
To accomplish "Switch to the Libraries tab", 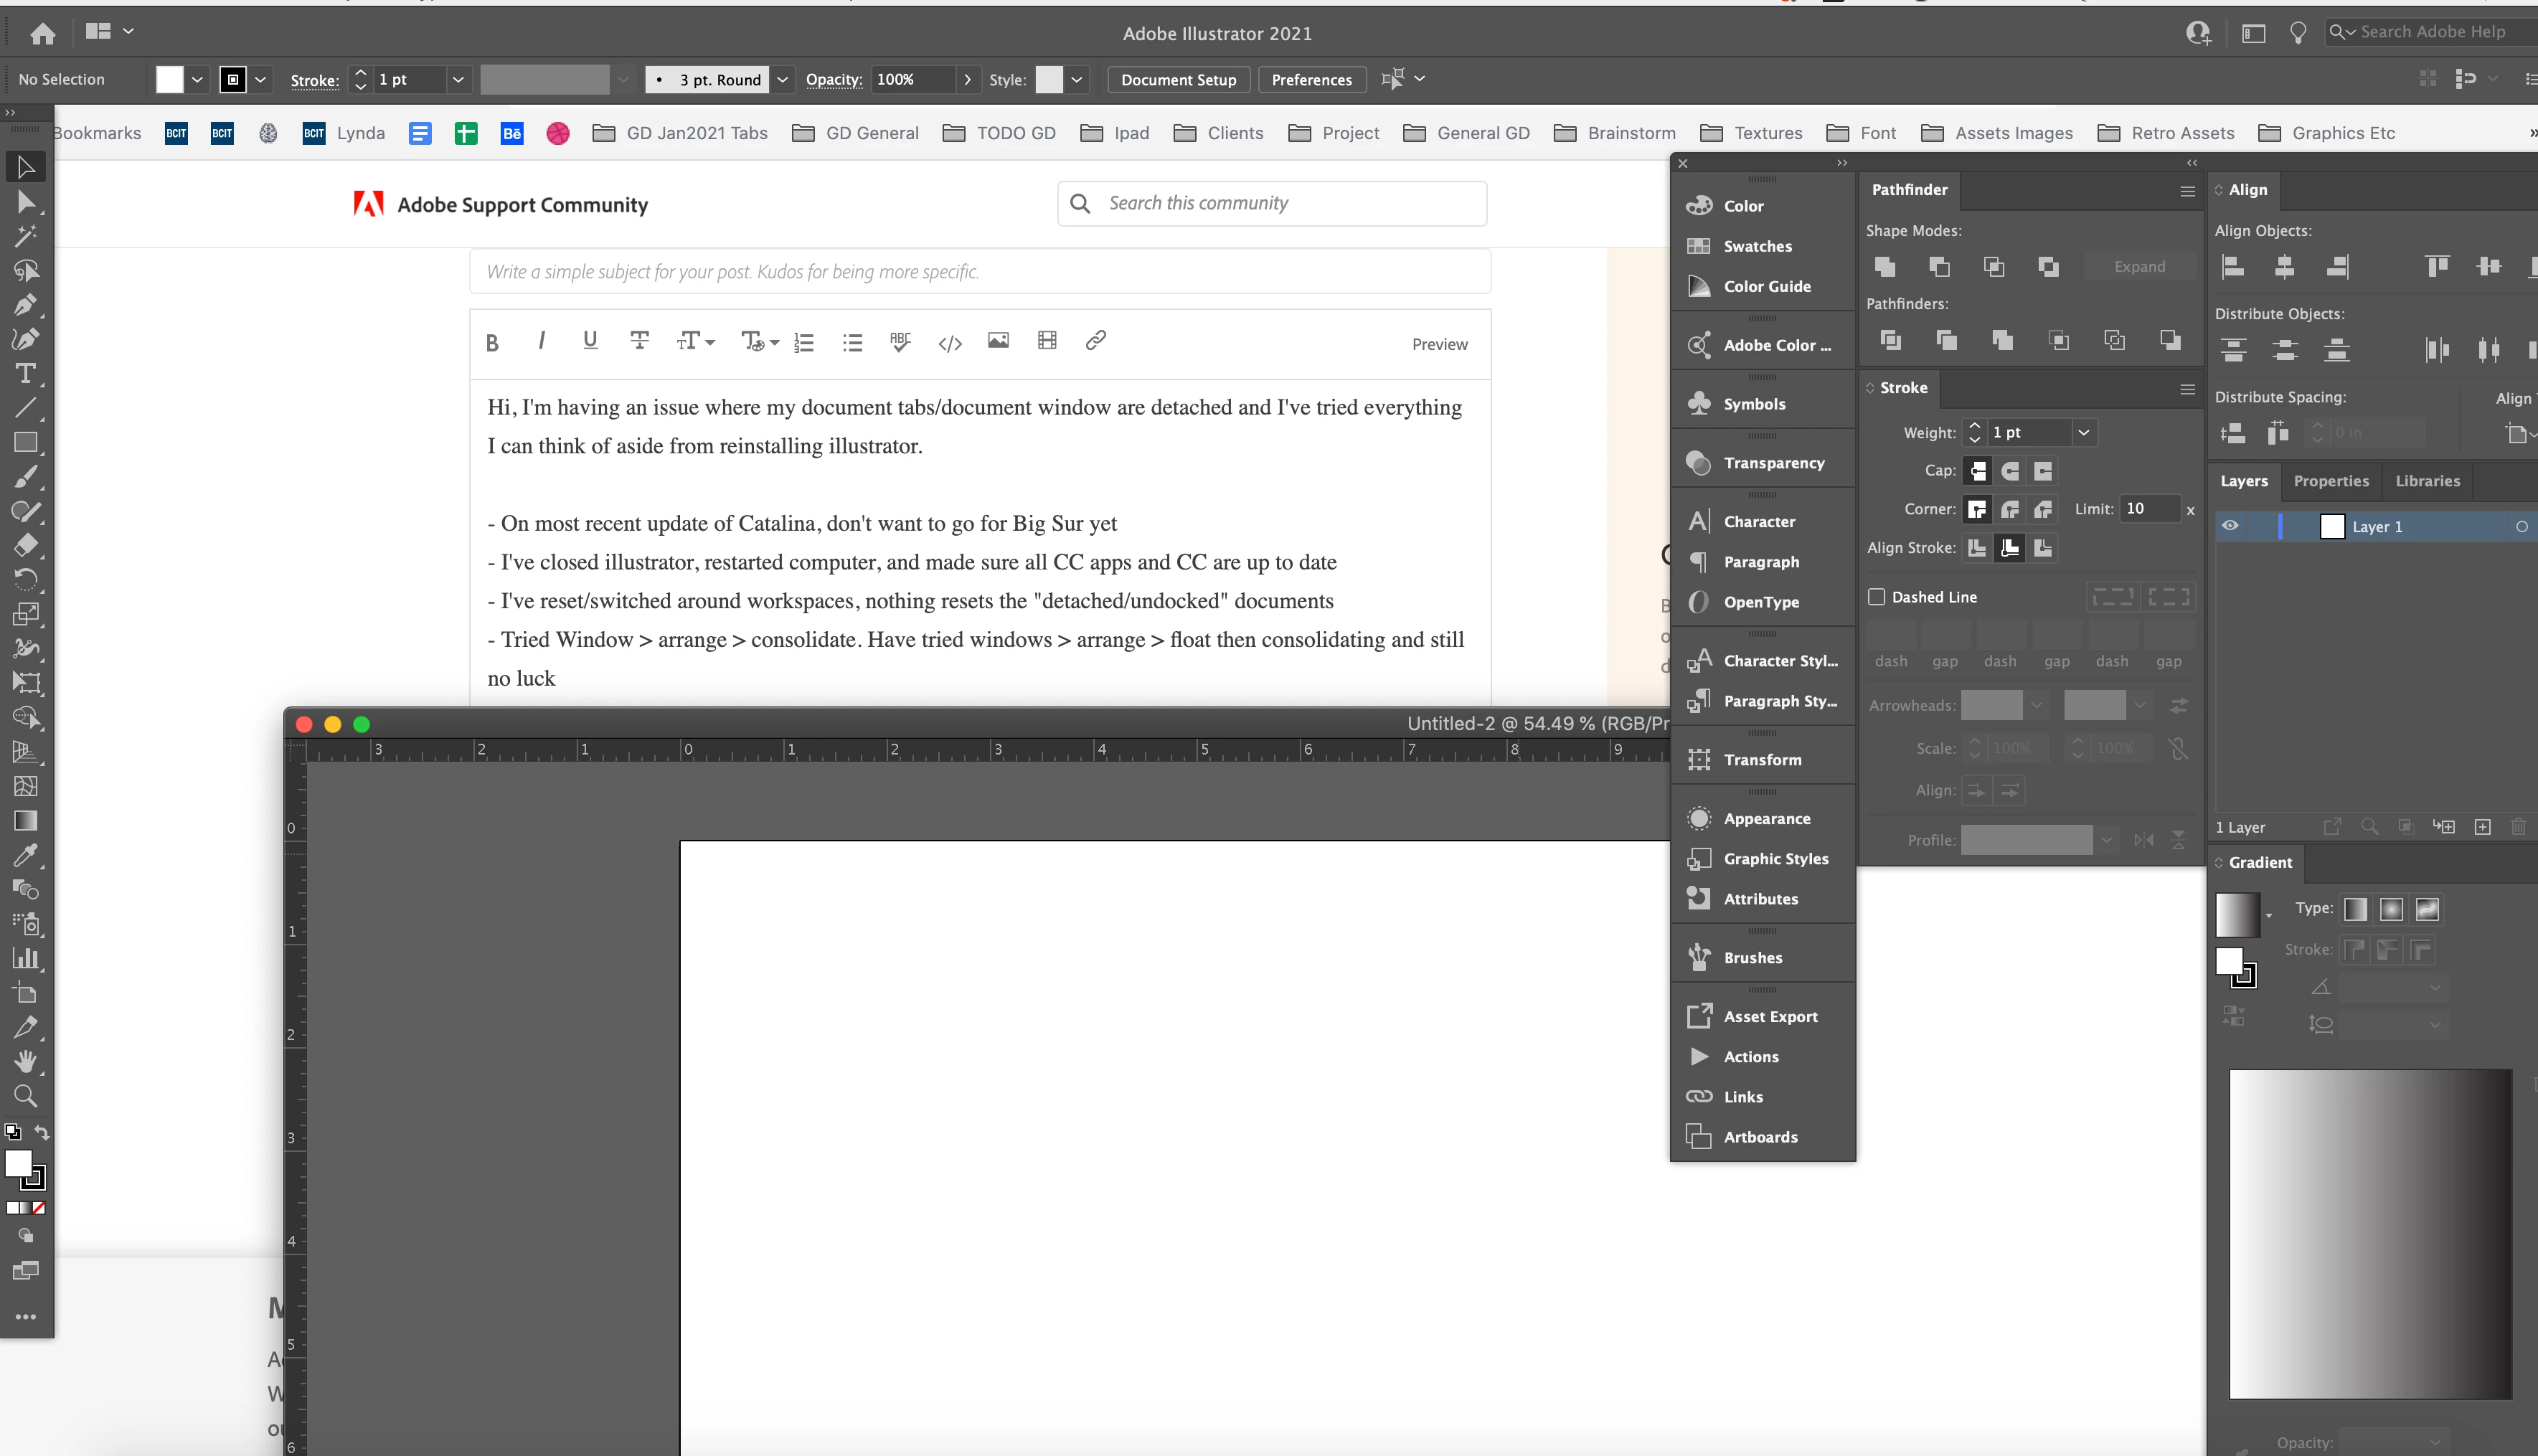I will (2427, 481).
